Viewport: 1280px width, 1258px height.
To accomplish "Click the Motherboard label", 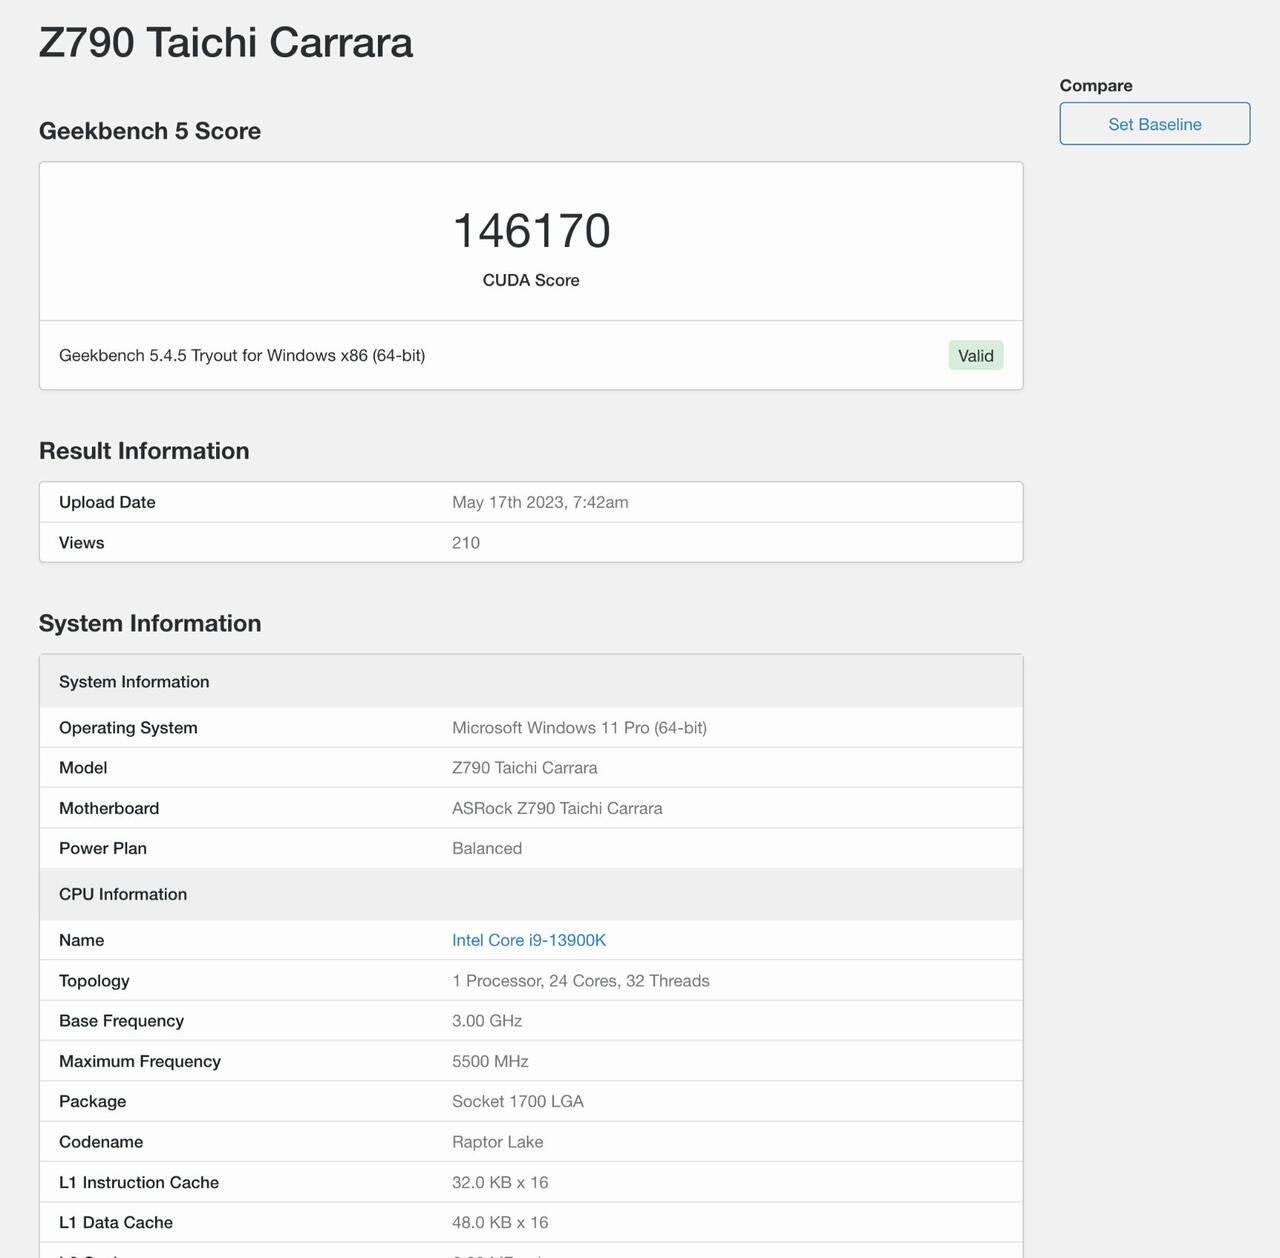I will pos(109,808).
